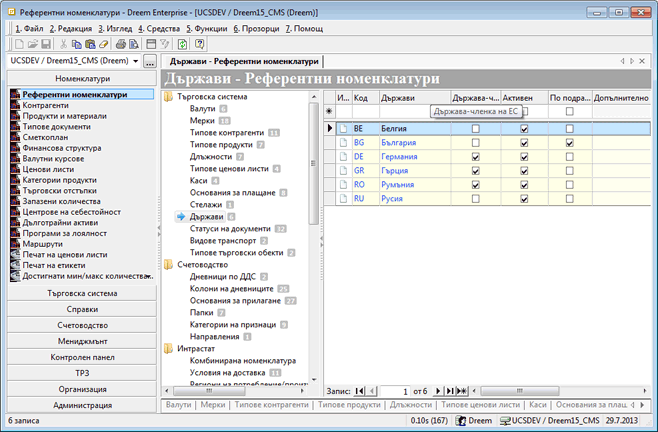Toggle EU member checkbox for Русия
658x432 pixels.
475,199
